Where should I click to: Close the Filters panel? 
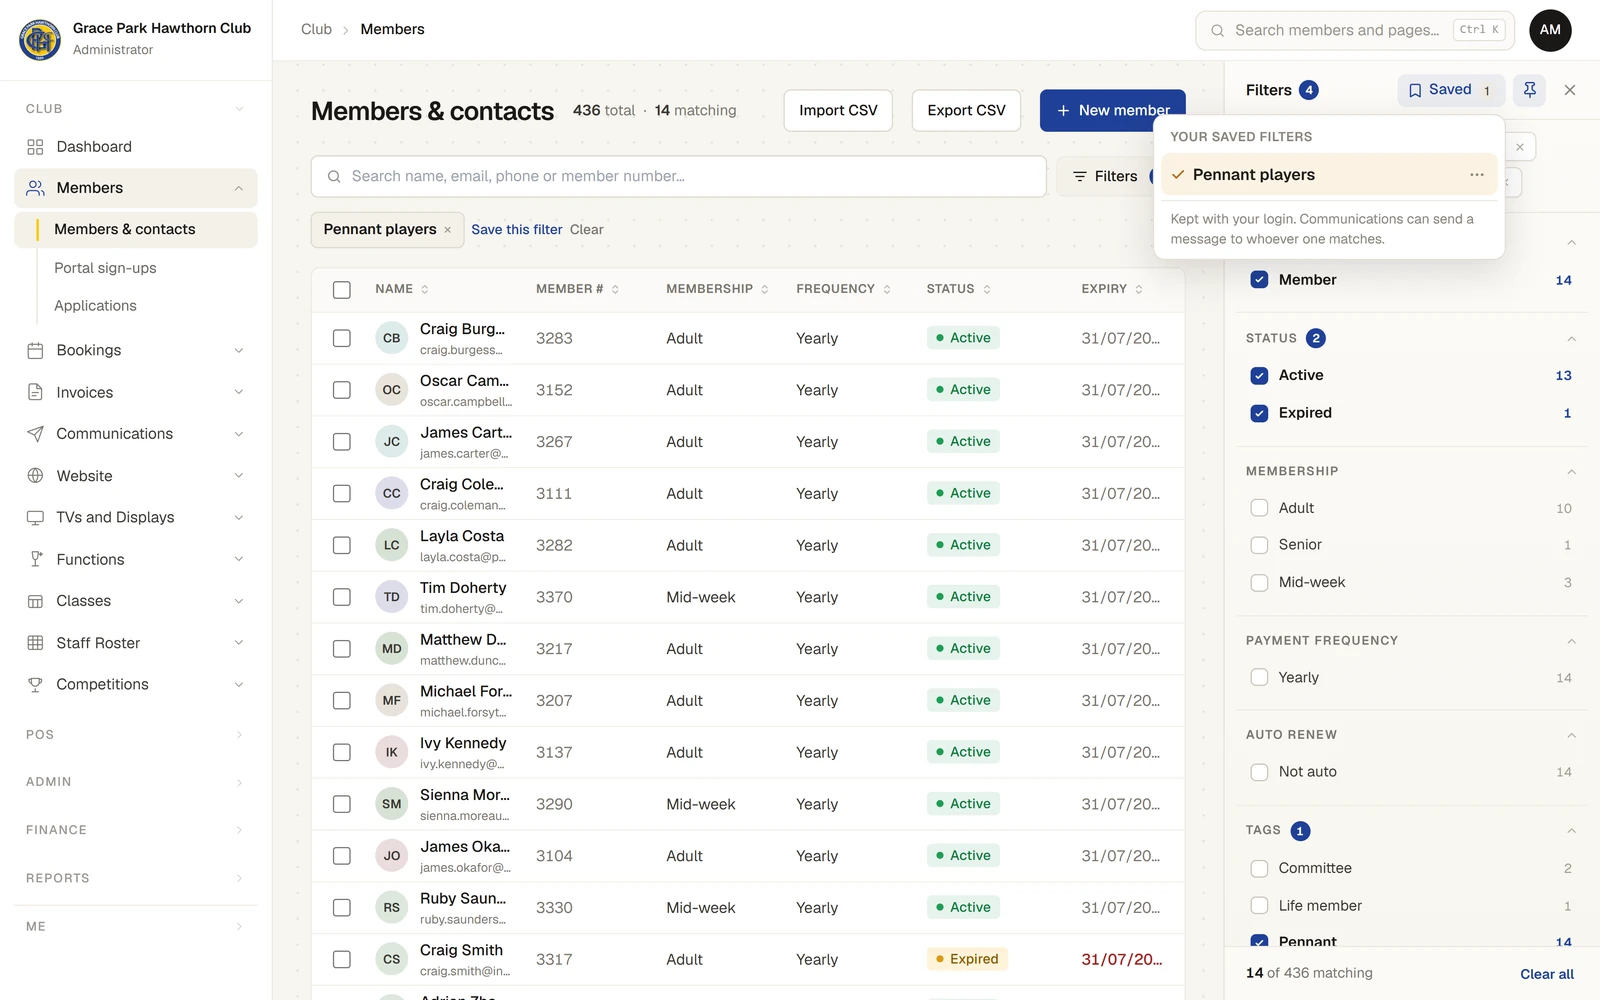point(1570,90)
